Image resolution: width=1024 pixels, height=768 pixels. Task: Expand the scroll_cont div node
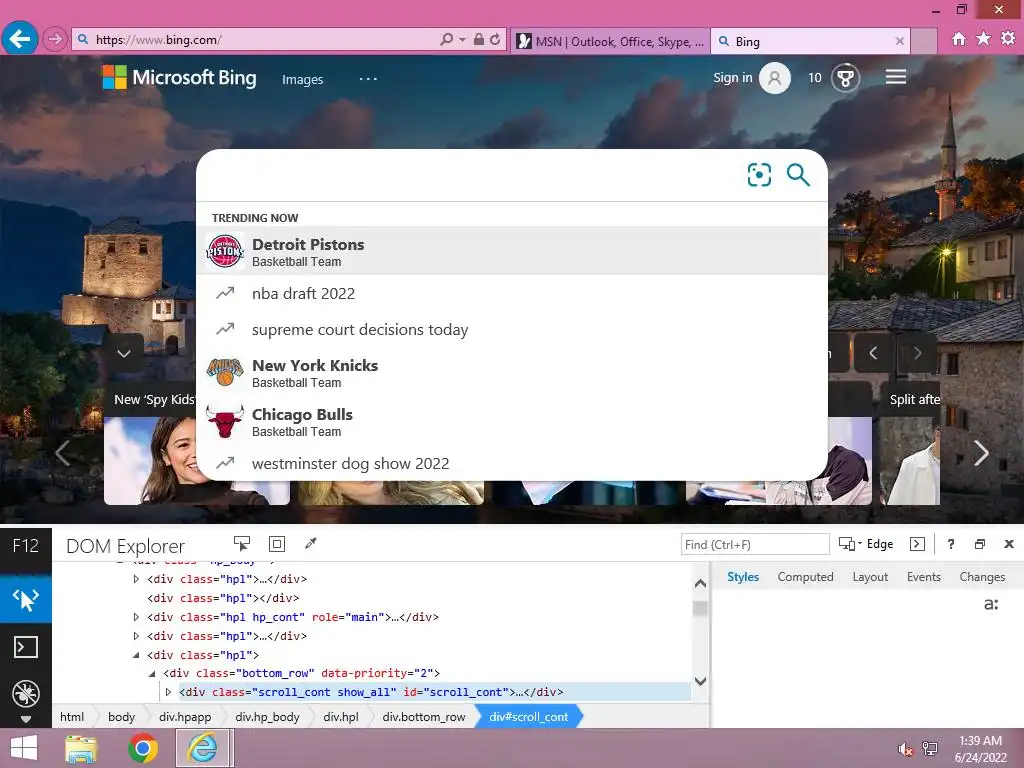(x=168, y=692)
